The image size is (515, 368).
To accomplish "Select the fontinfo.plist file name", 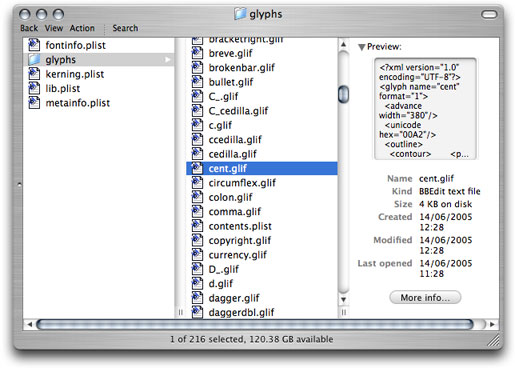I will 76,45.
